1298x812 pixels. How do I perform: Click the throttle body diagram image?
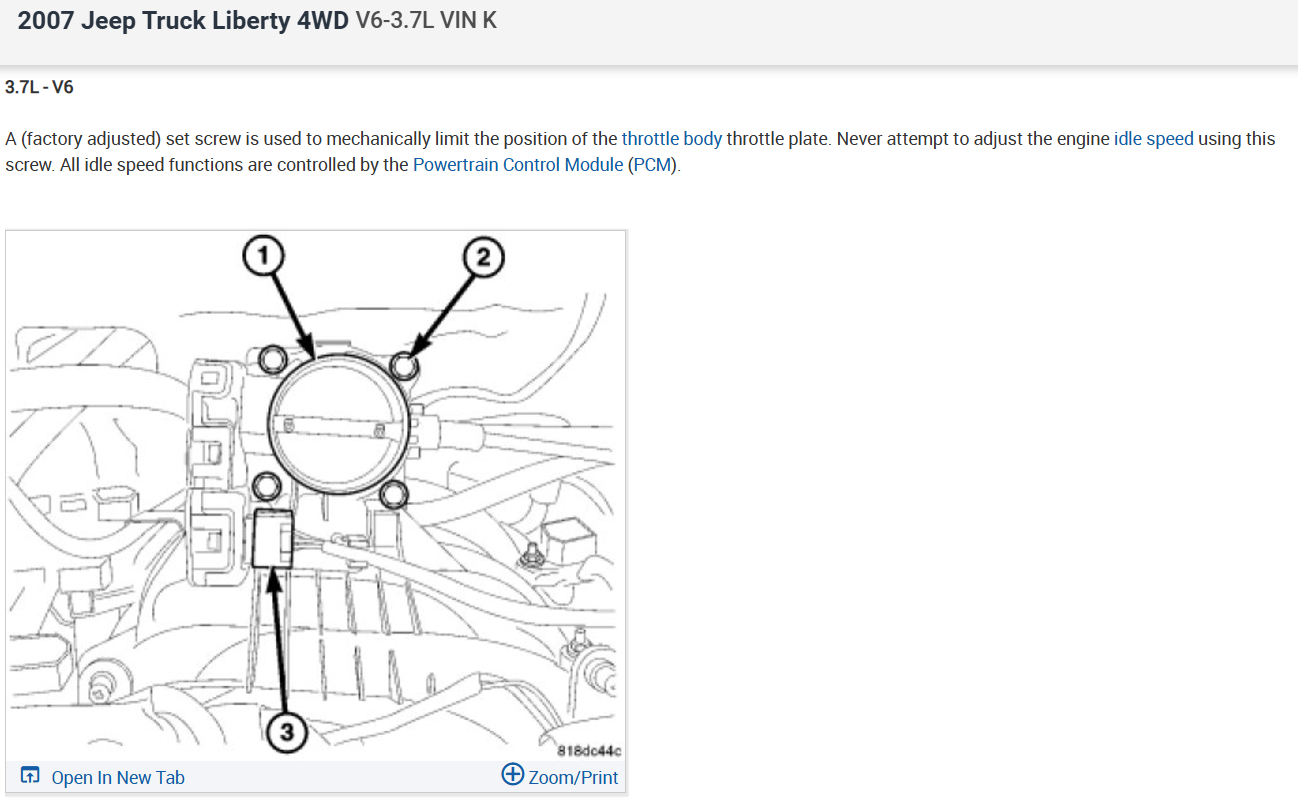pyautogui.click(x=316, y=495)
